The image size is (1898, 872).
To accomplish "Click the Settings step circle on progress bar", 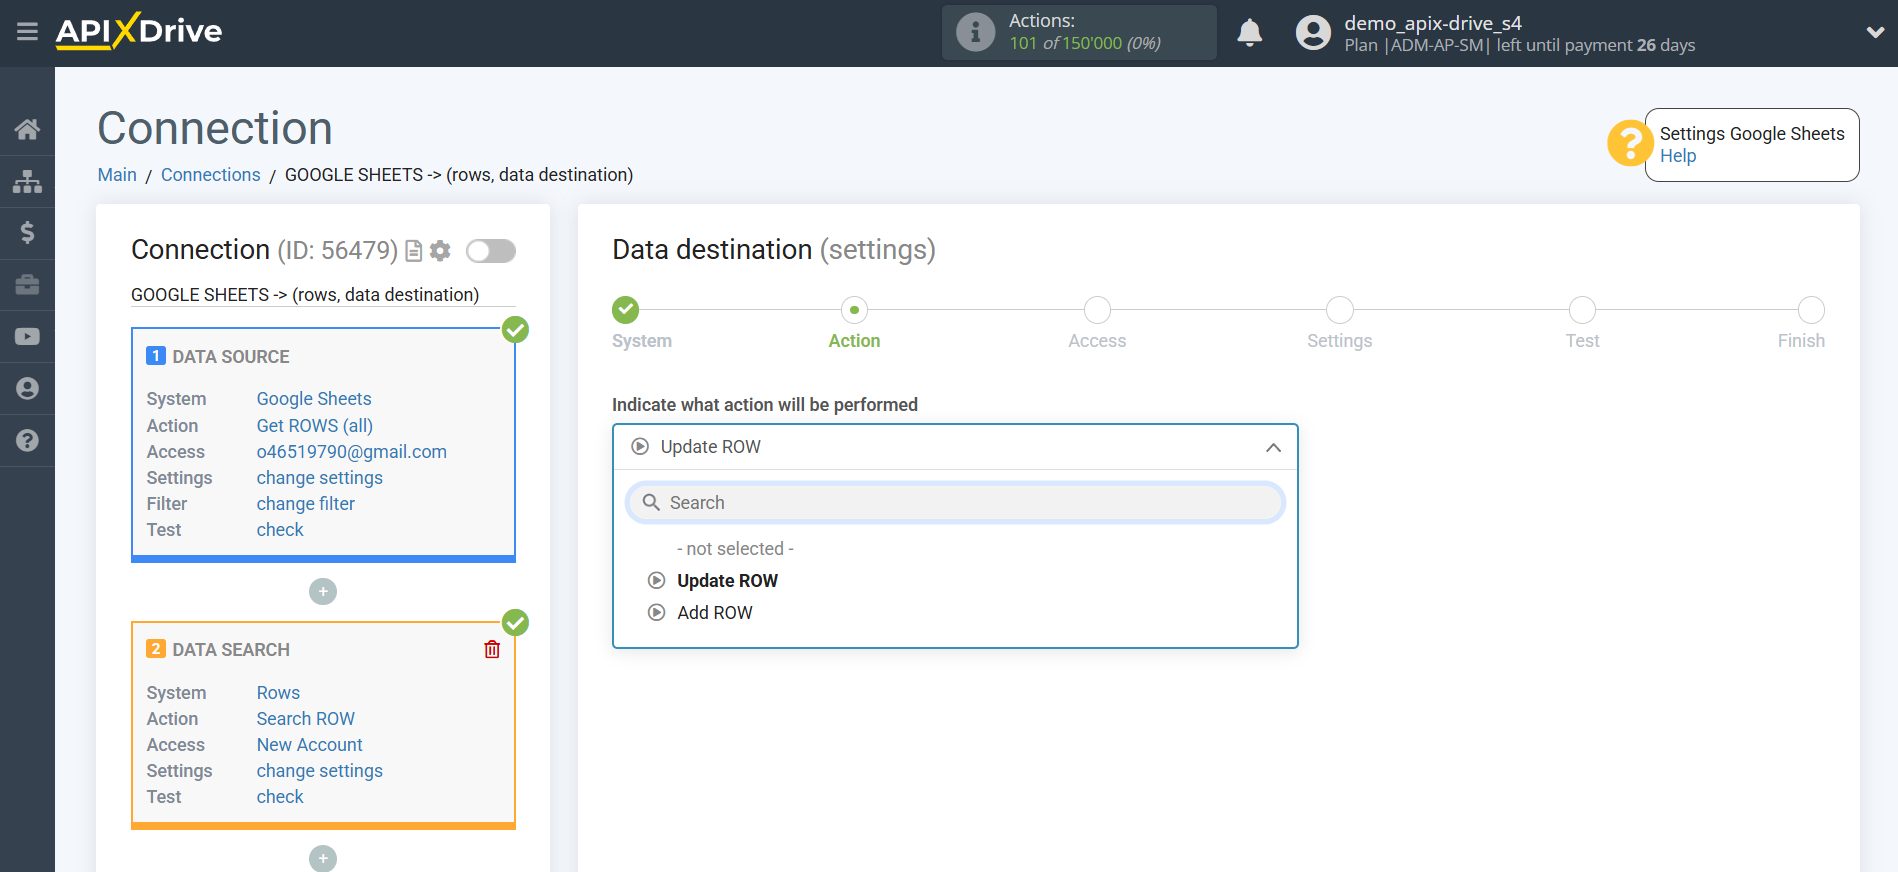I will click(x=1339, y=310).
